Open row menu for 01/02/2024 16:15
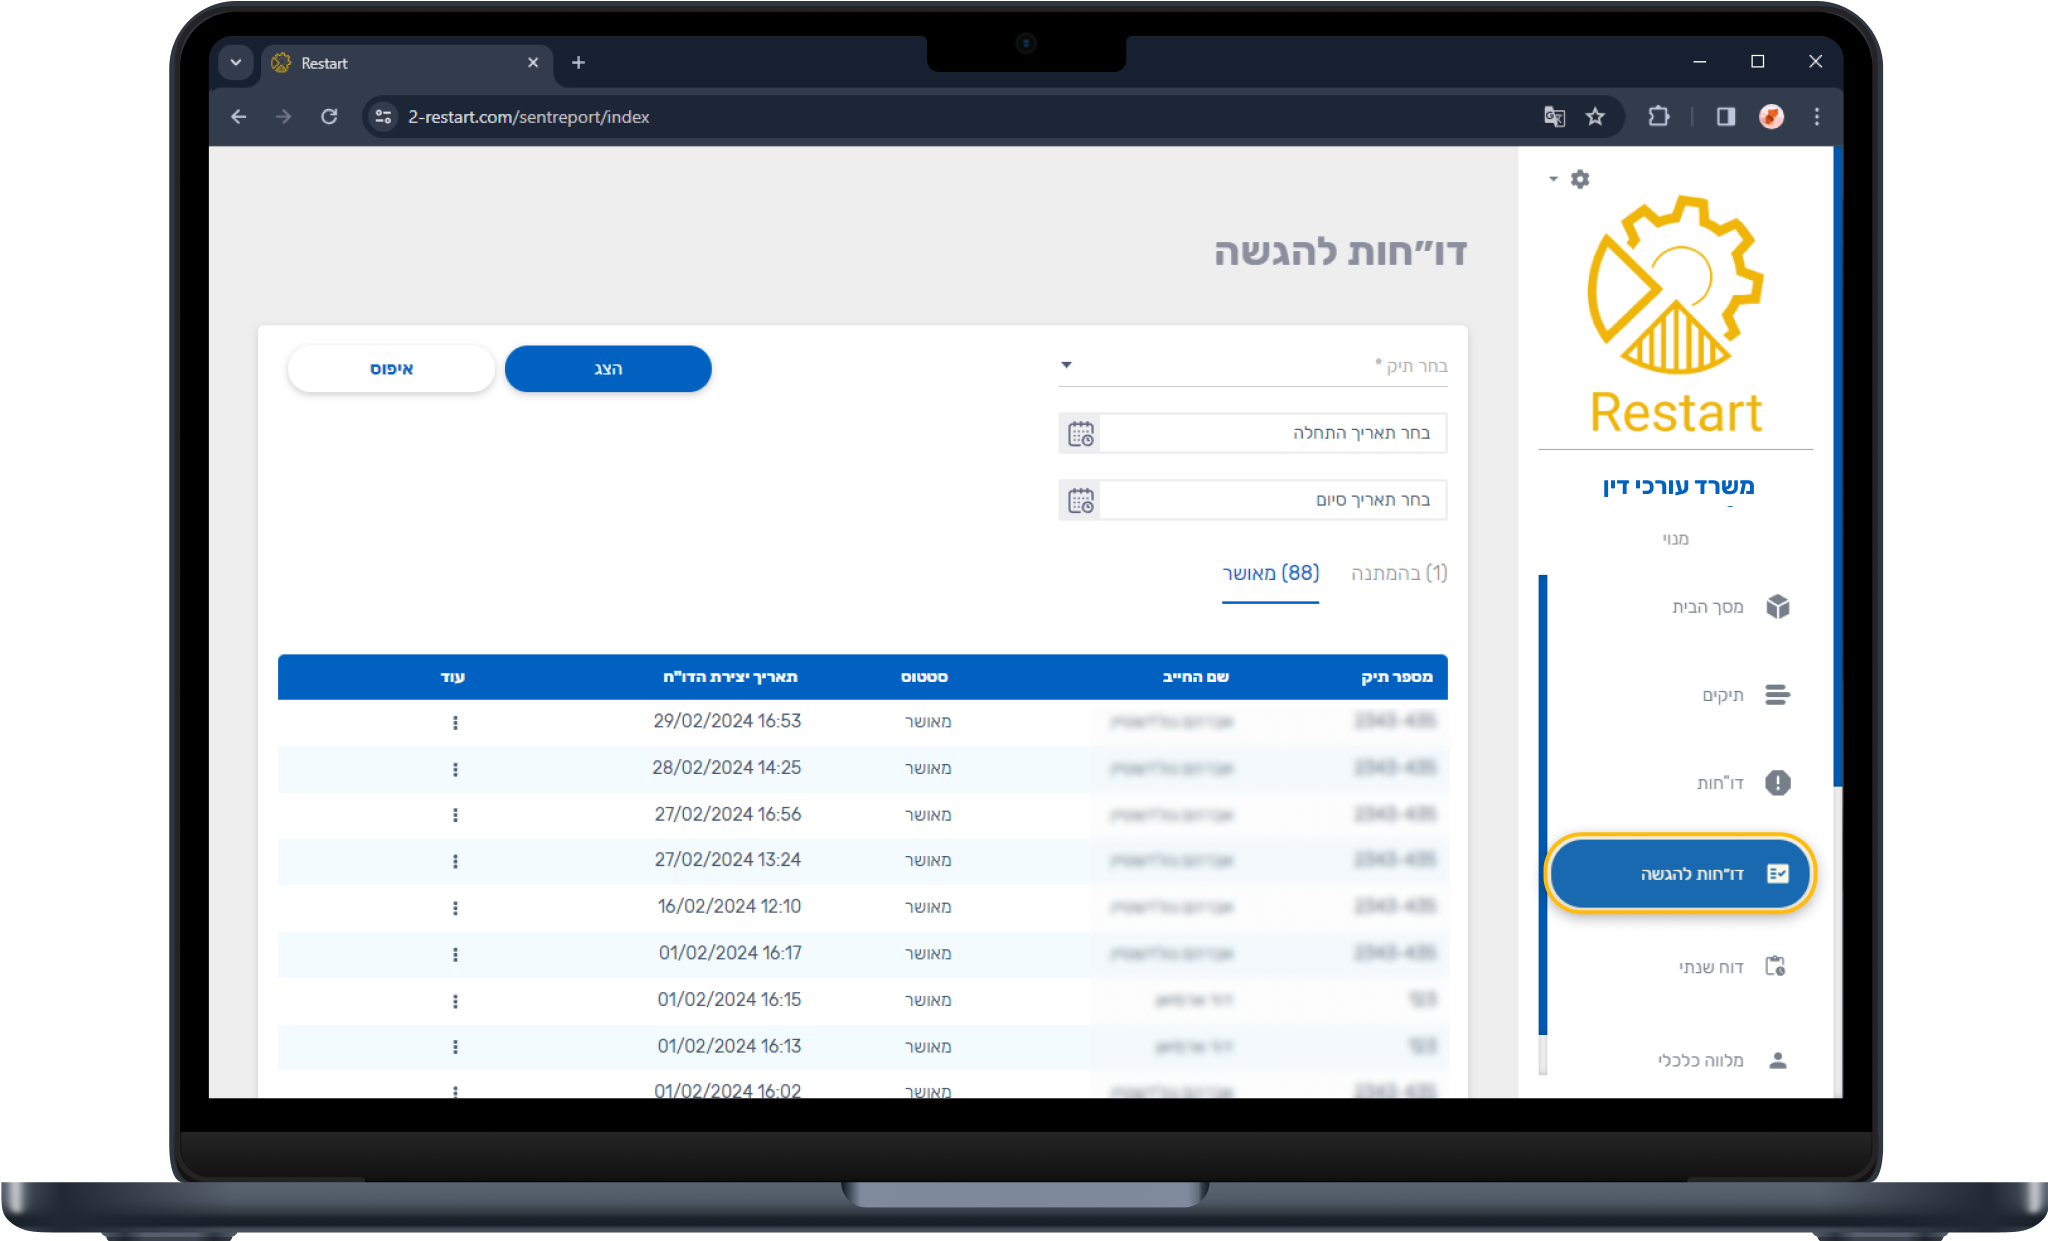Image resolution: width=2048 pixels, height=1241 pixels. (x=455, y=1001)
